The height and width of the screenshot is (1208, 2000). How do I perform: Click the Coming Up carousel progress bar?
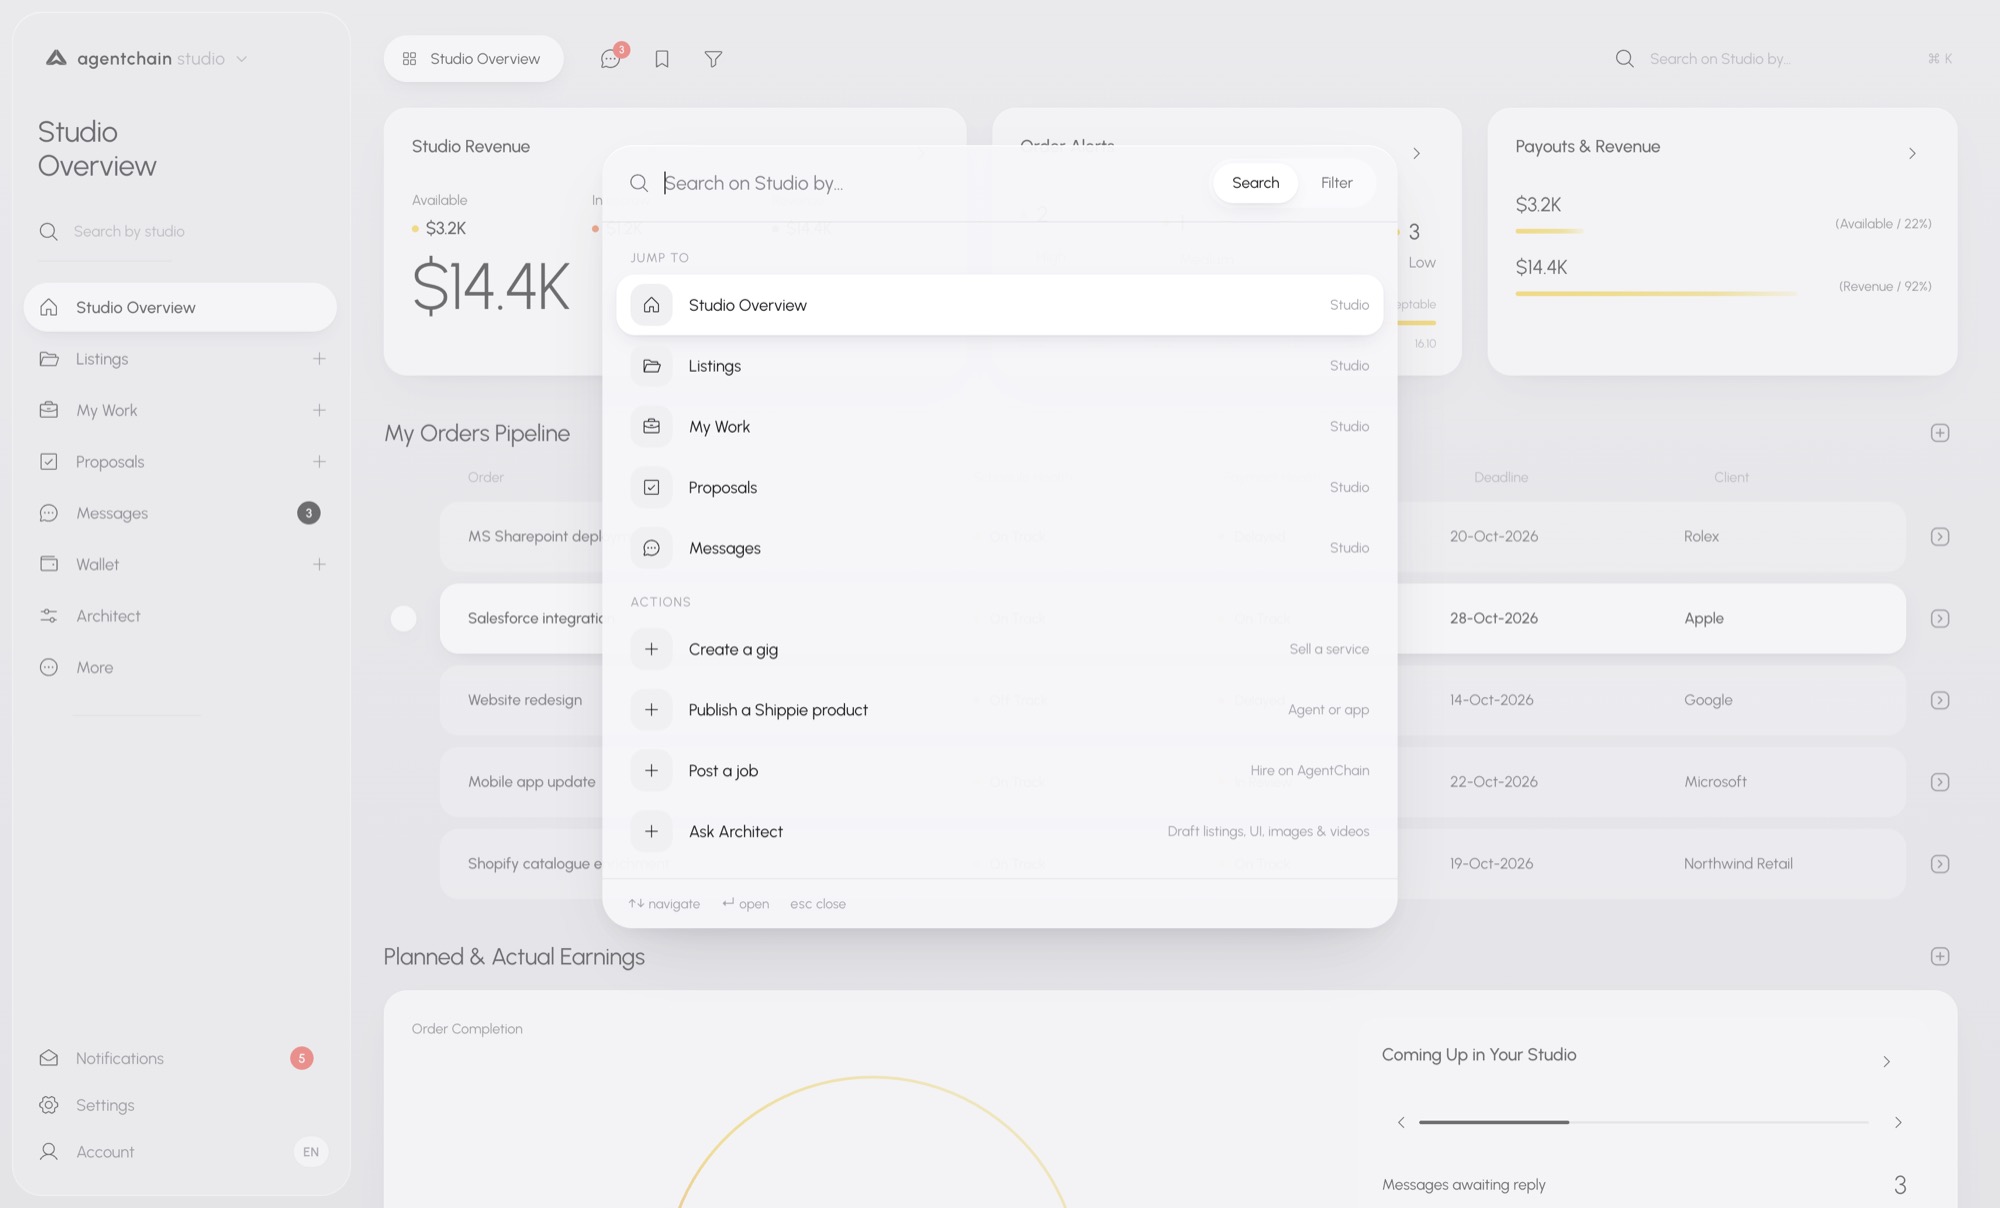click(1643, 1122)
